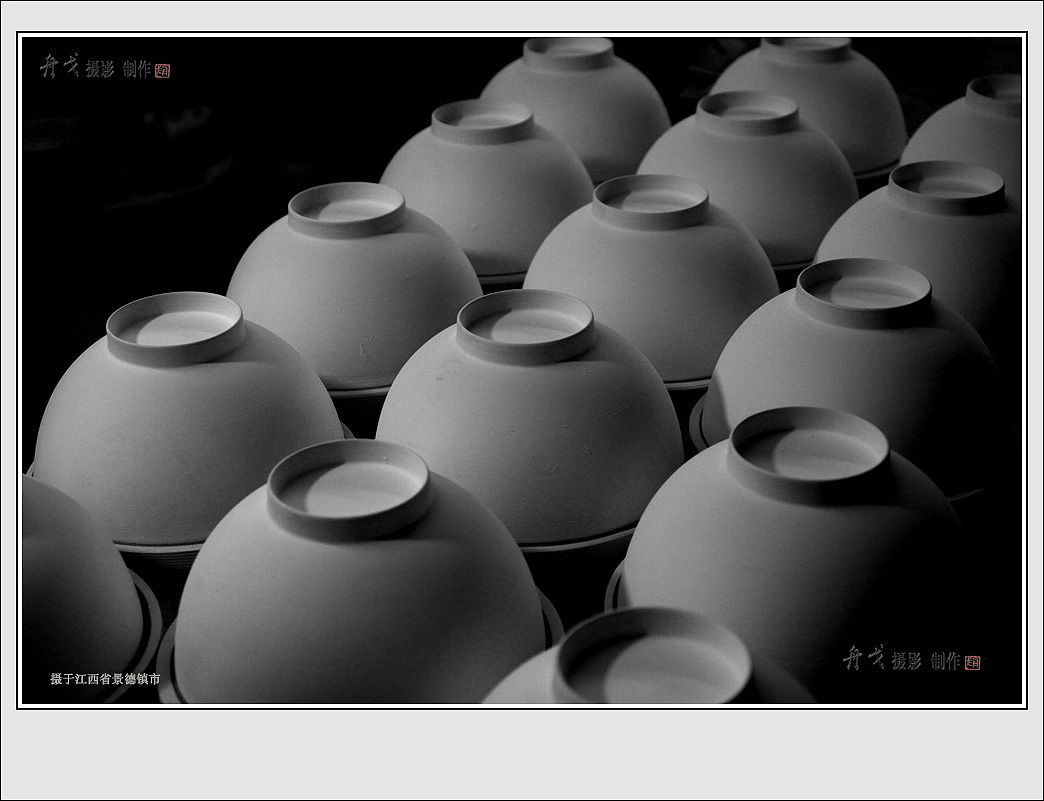The image size is (1044, 801).
Task: Select the 摄影 制作 watermark text at bottom-right
Action: (925, 661)
